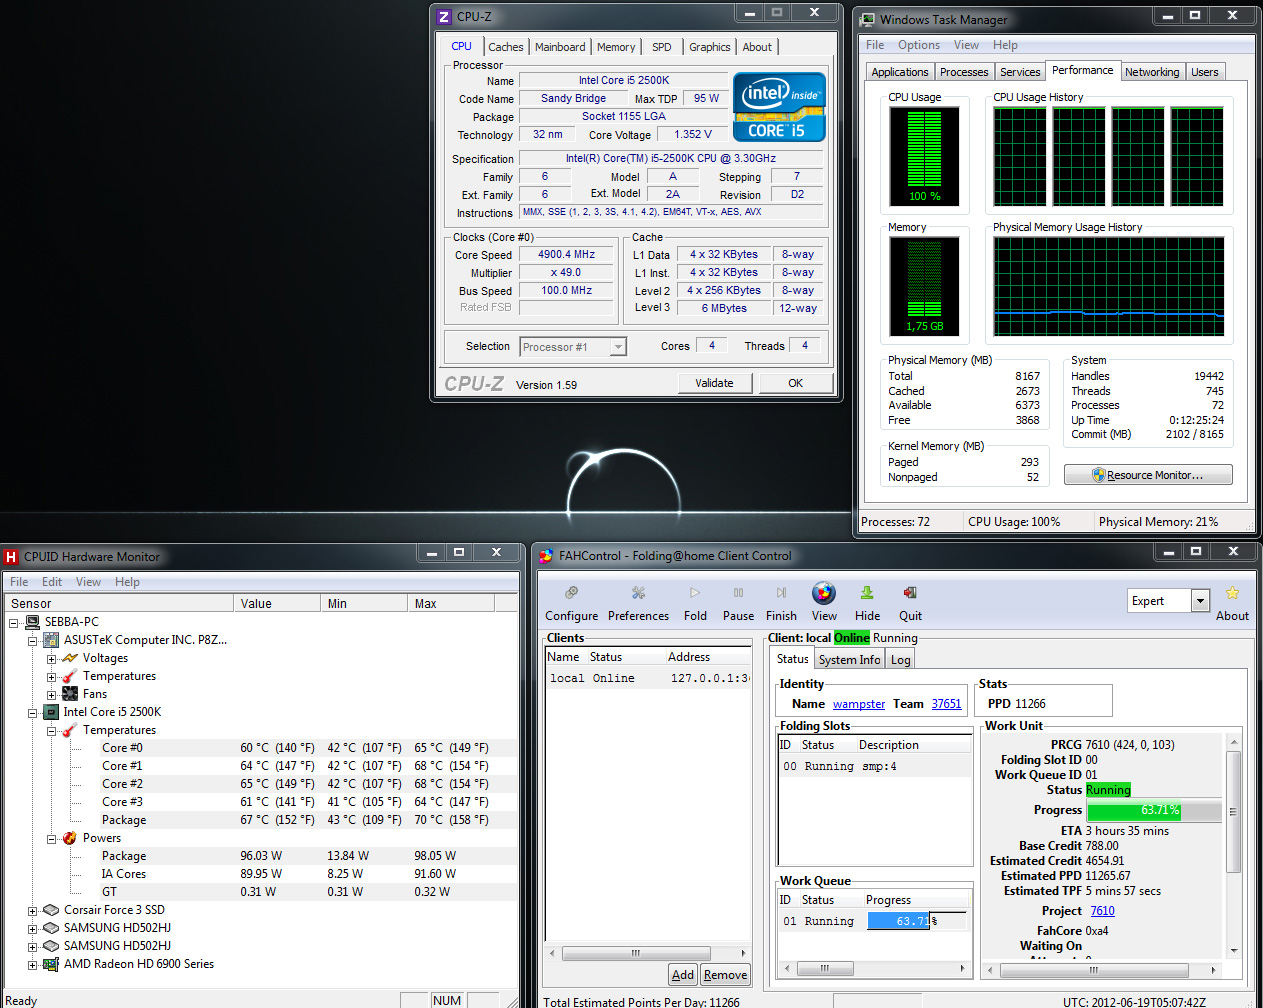Image resolution: width=1263 pixels, height=1008 pixels.
Task: Open the Edit menu in Hardware Monitor
Action: coord(52,582)
